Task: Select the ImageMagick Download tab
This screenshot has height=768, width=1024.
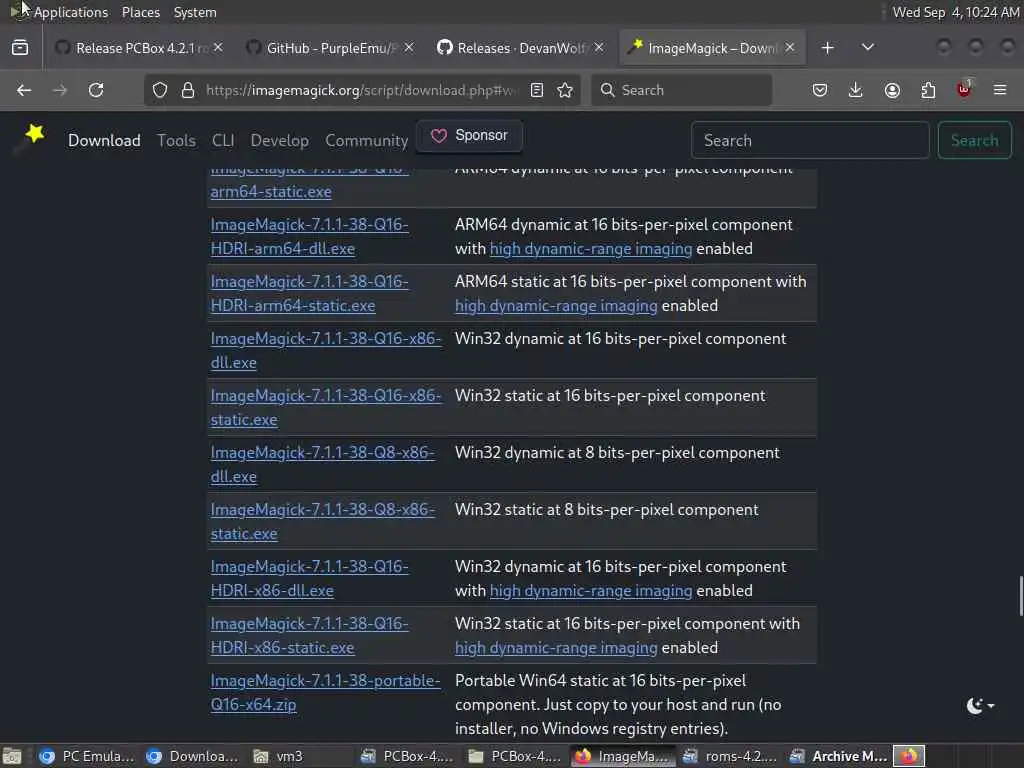Action: 711,48
